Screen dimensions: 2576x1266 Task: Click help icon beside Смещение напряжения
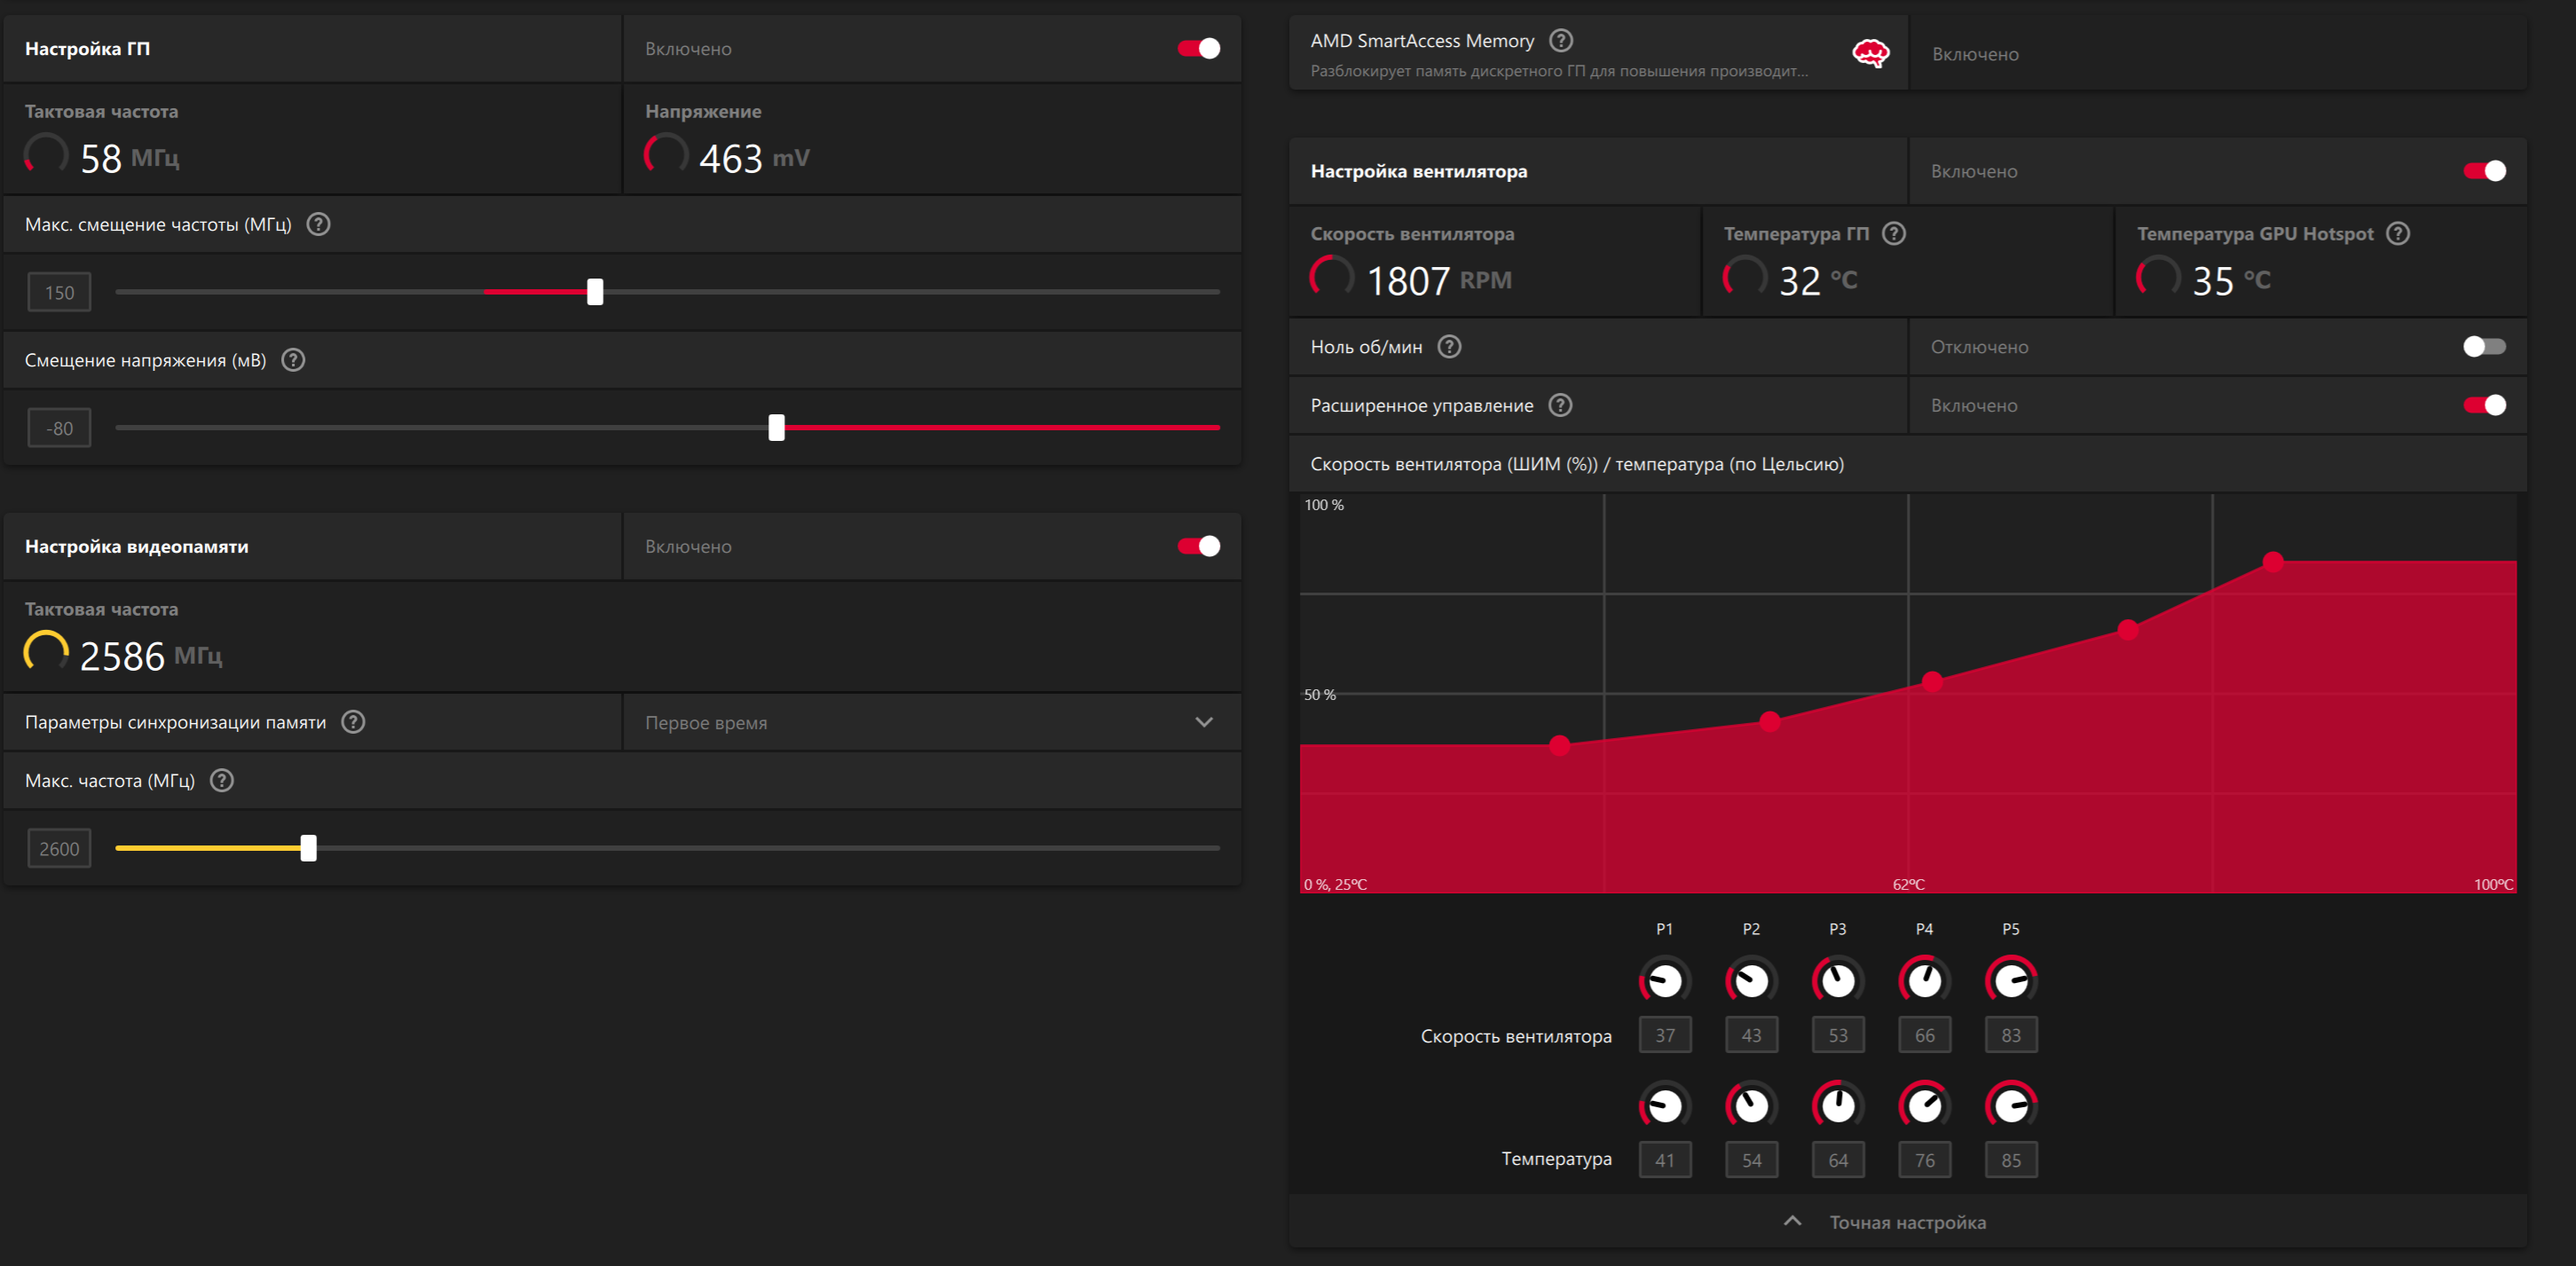[293, 360]
